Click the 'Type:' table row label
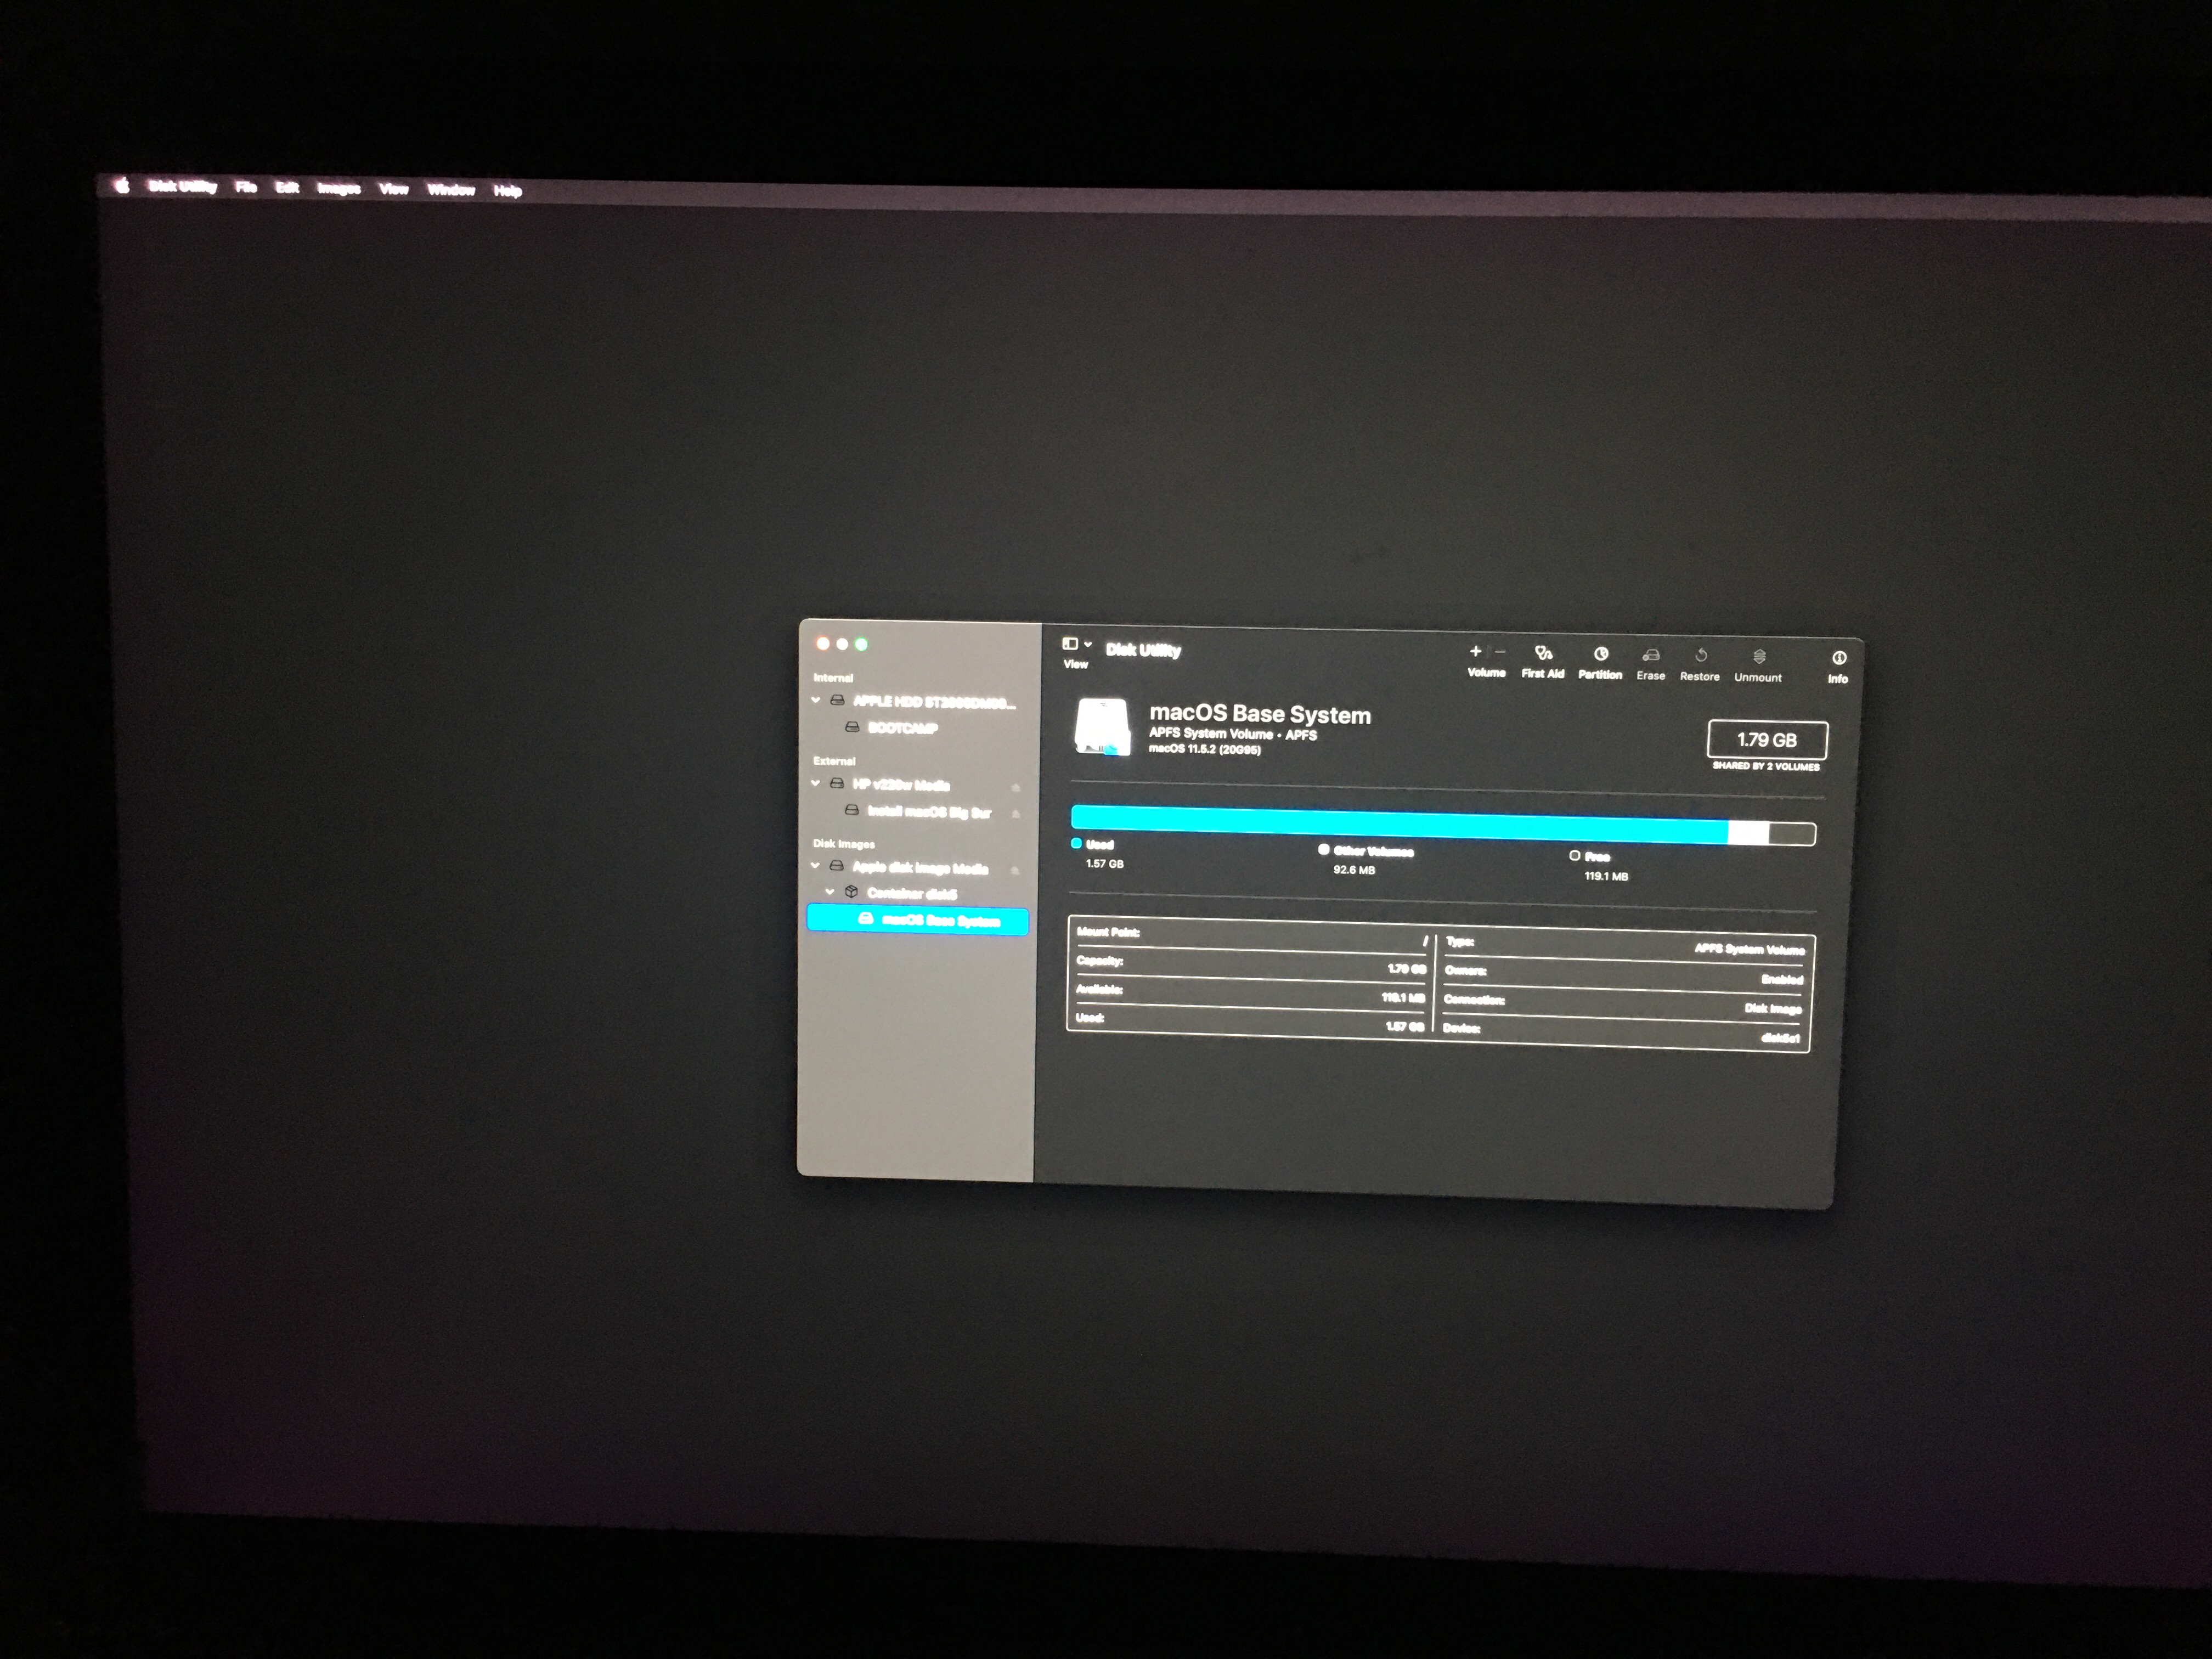 [x=1460, y=942]
